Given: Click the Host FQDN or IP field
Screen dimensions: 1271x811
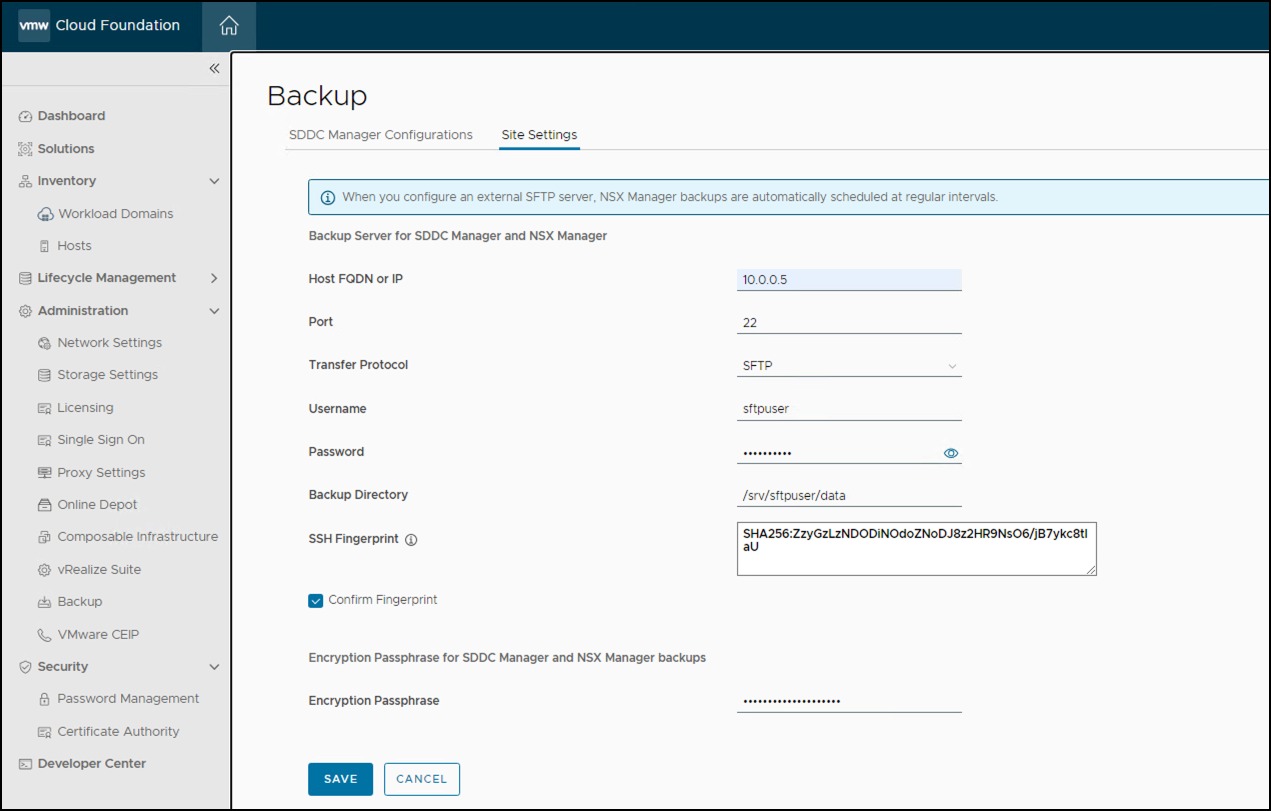Looking at the screenshot, I should click(x=849, y=280).
